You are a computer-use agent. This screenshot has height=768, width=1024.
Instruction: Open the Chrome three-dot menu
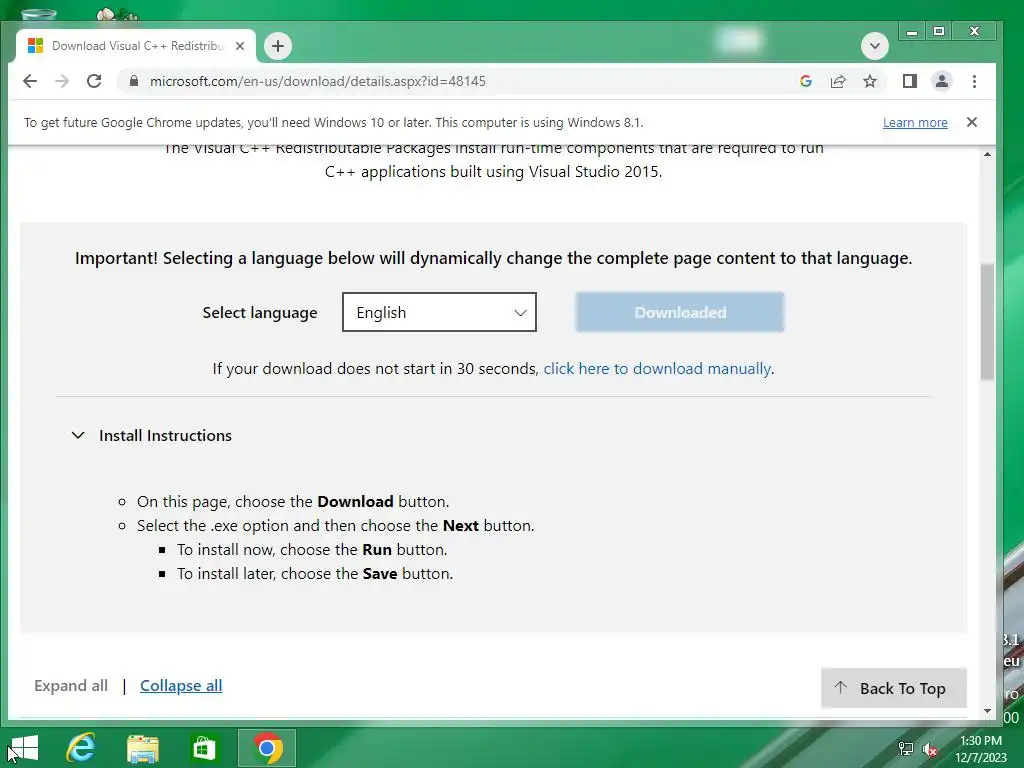click(x=974, y=81)
